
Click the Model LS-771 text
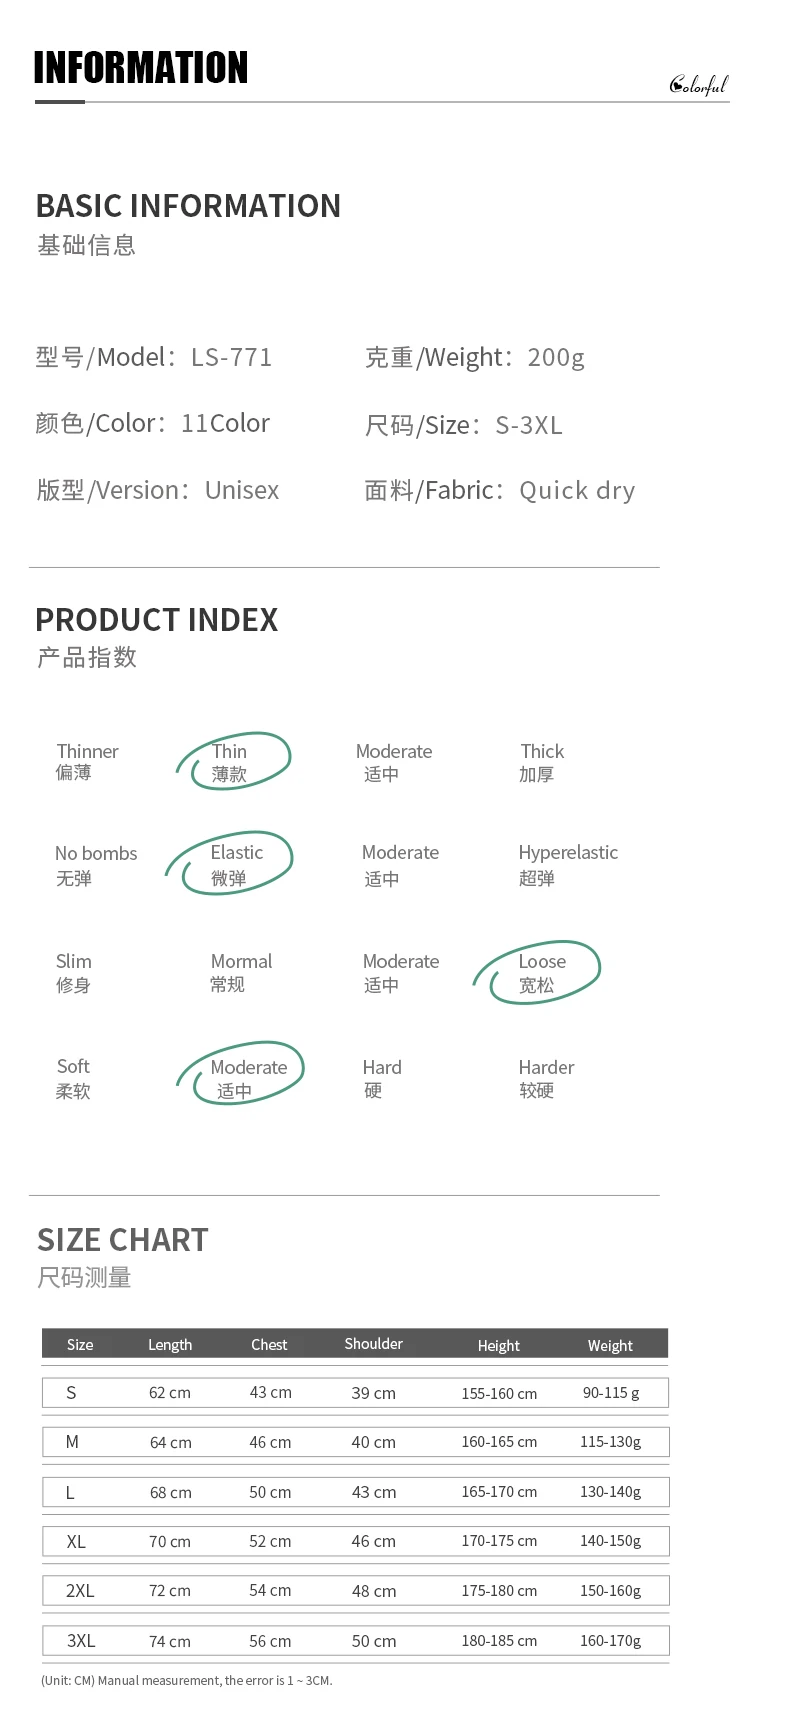point(154,357)
